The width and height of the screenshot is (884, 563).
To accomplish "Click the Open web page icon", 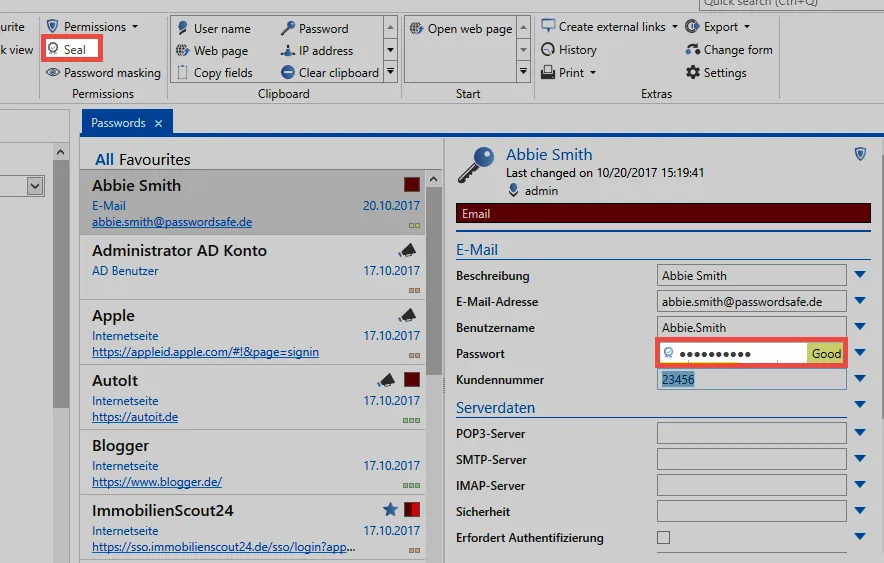I will click(x=416, y=28).
